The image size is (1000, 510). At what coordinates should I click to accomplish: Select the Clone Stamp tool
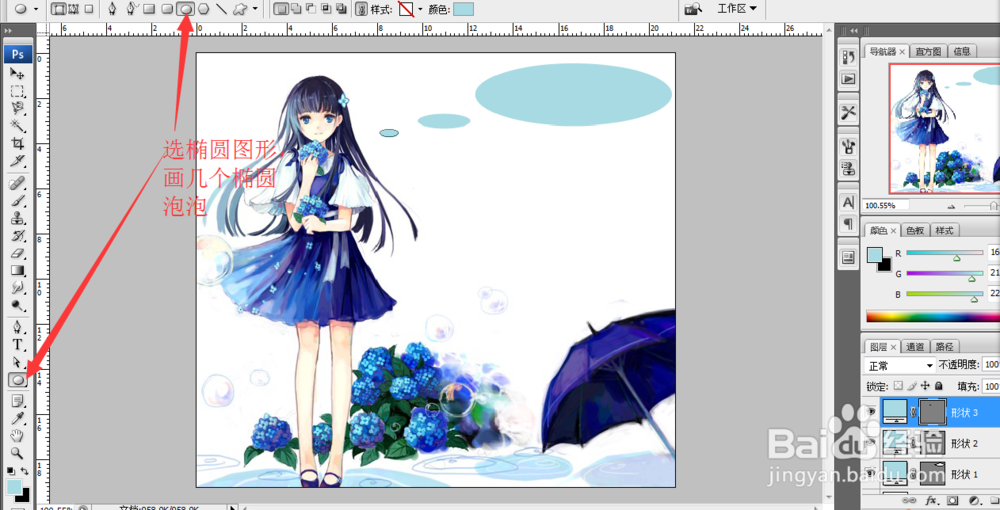(17, 219)
